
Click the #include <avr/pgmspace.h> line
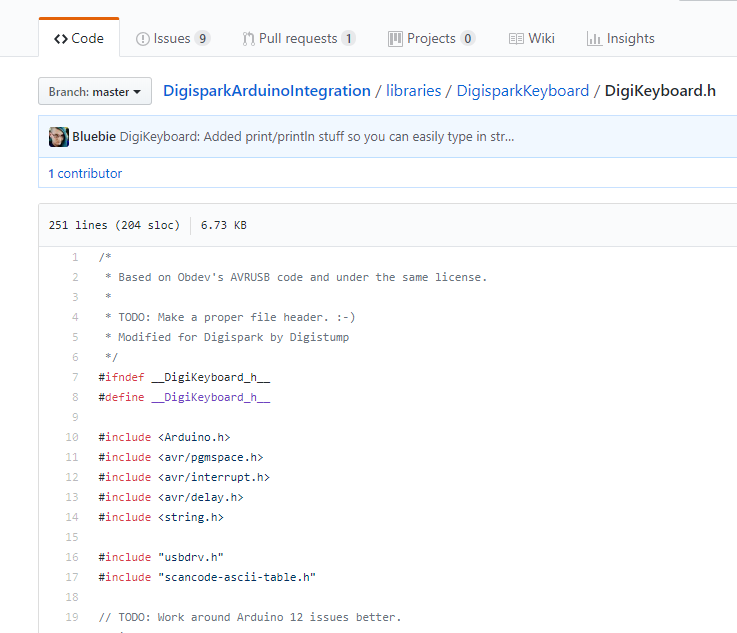pos(181,457)
